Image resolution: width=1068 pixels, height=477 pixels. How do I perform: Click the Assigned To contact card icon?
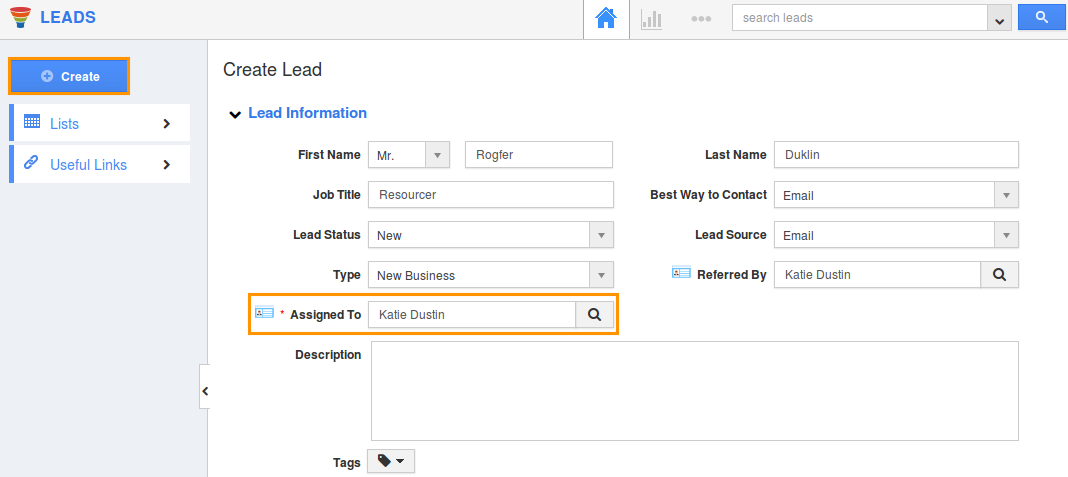click(x=264, y=313)
